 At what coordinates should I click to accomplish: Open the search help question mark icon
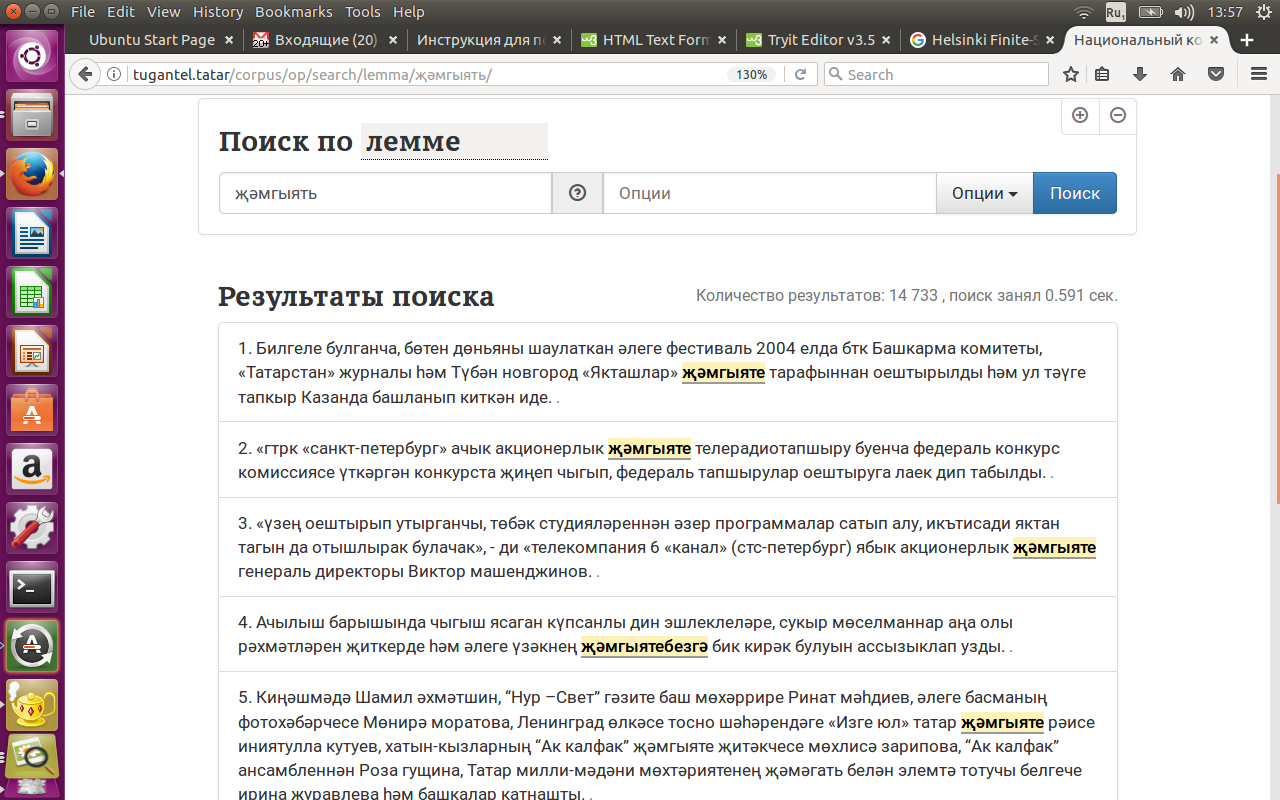(x=577, y=193)
